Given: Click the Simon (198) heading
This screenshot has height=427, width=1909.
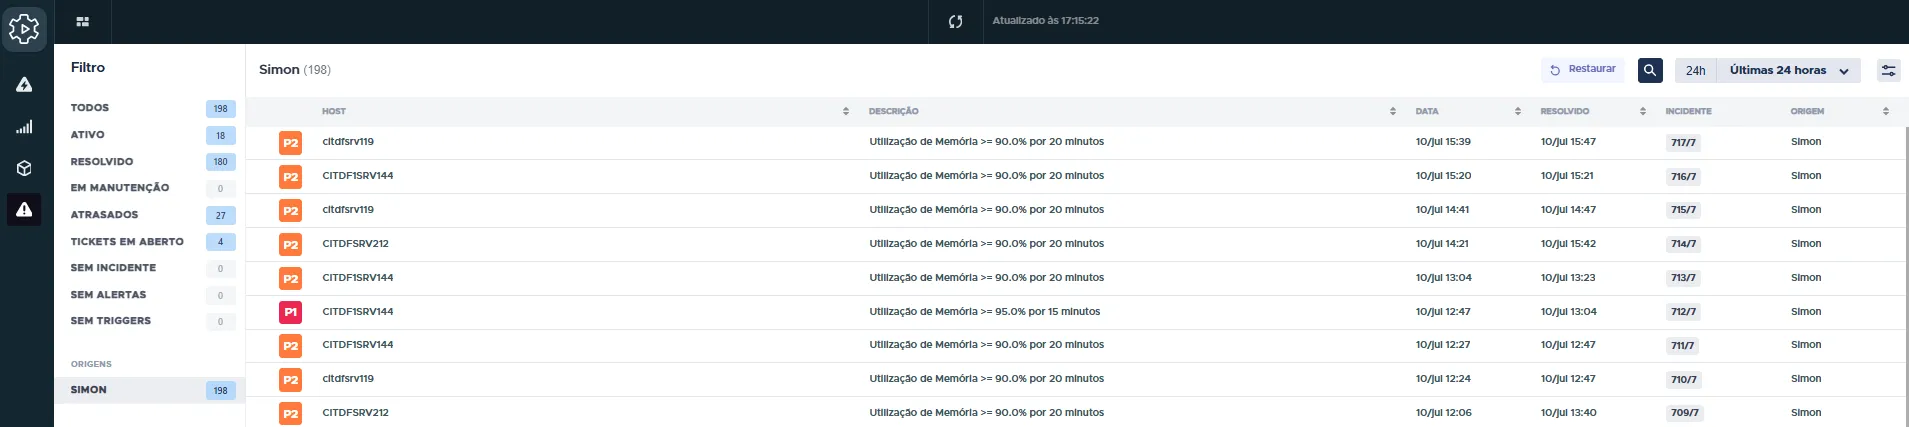Looking at the screenshot, I should pos(295,70).
